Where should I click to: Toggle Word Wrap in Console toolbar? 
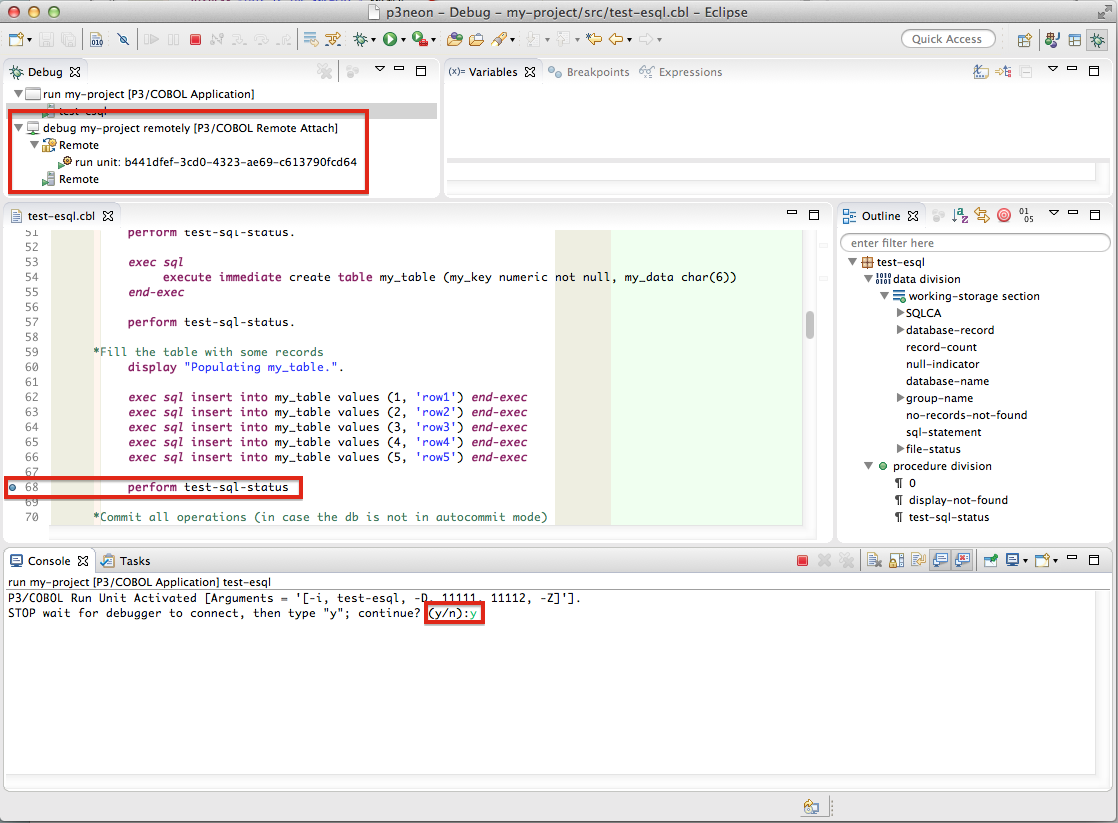tap(918, 561)
